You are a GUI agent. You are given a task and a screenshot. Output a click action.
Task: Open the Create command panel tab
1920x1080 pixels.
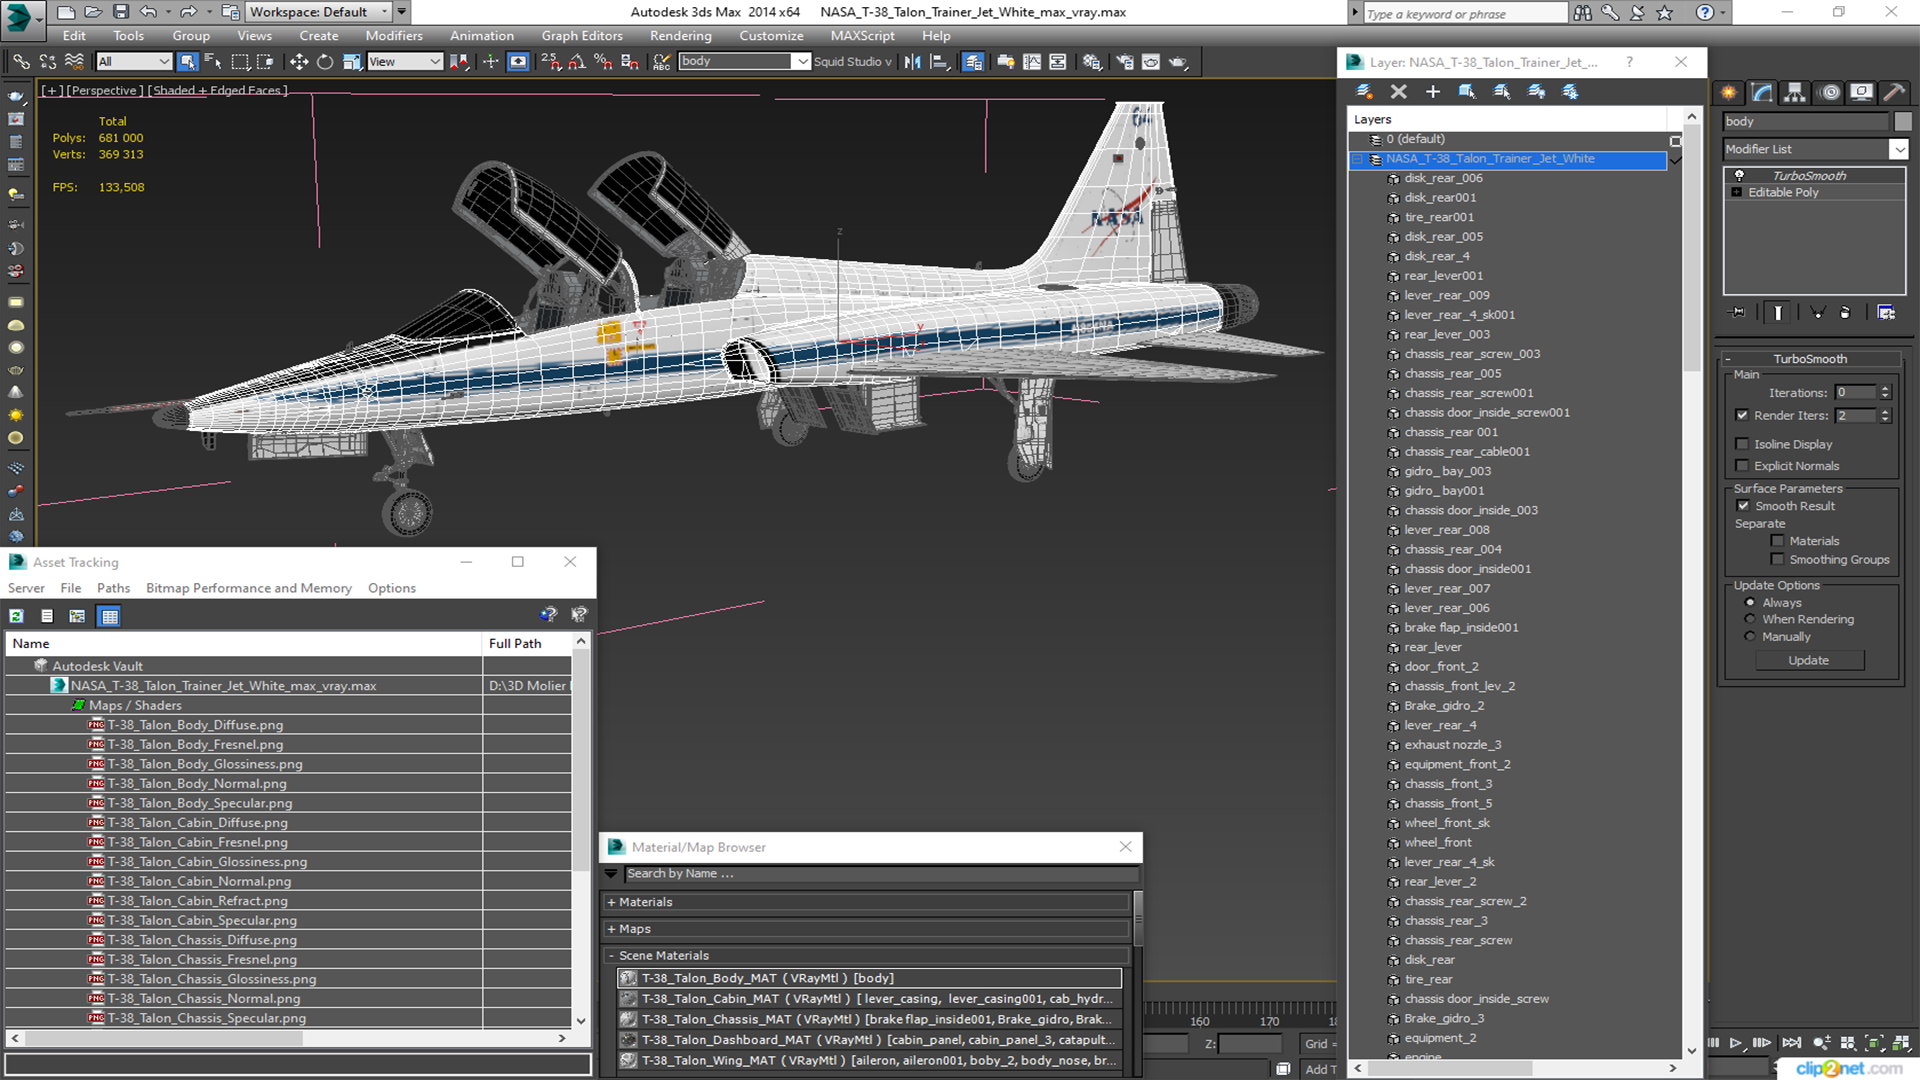(1728, 92)
